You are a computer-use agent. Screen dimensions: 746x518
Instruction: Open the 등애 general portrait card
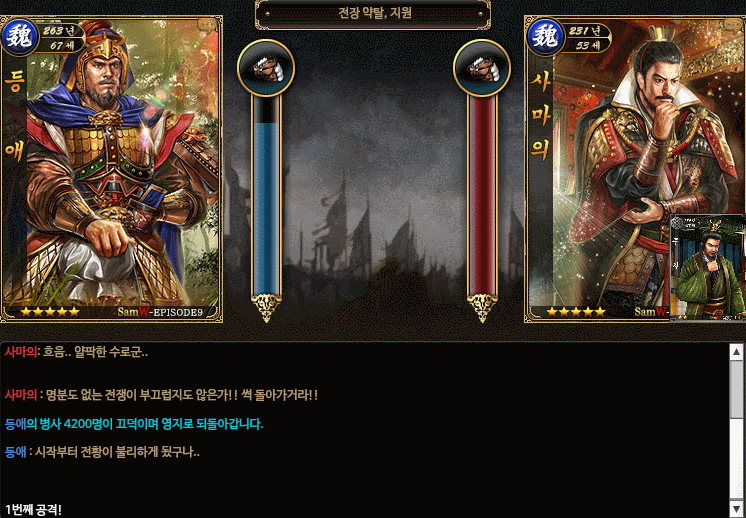tap(111, 169)
